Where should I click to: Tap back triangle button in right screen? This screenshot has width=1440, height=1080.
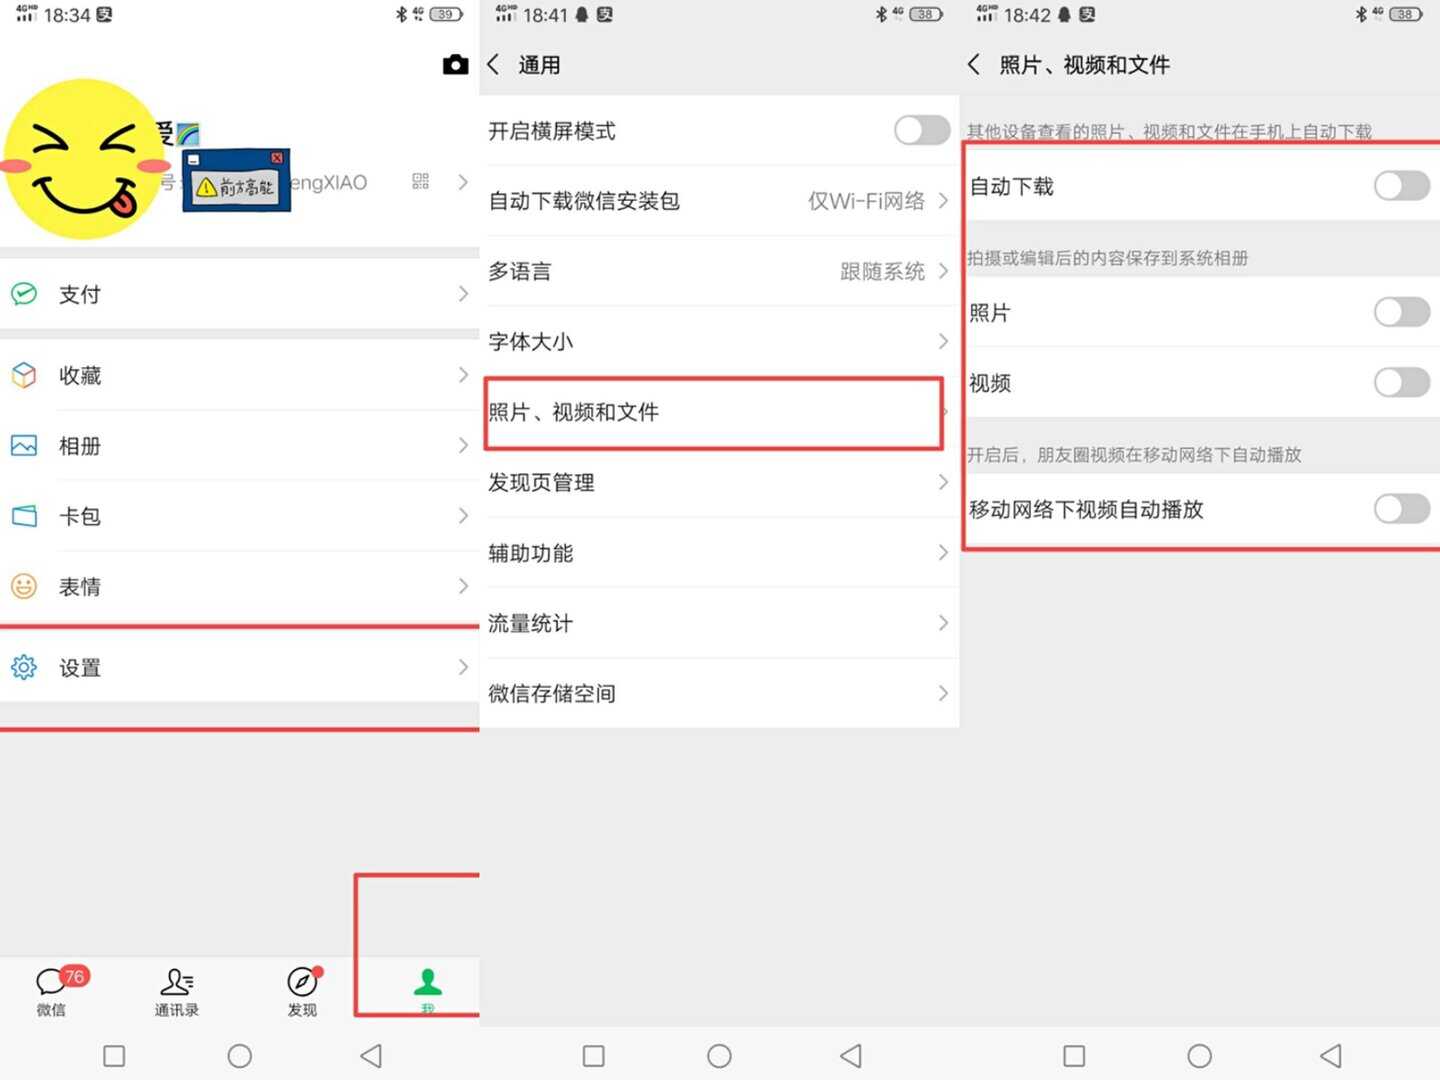[1331, 1055]
